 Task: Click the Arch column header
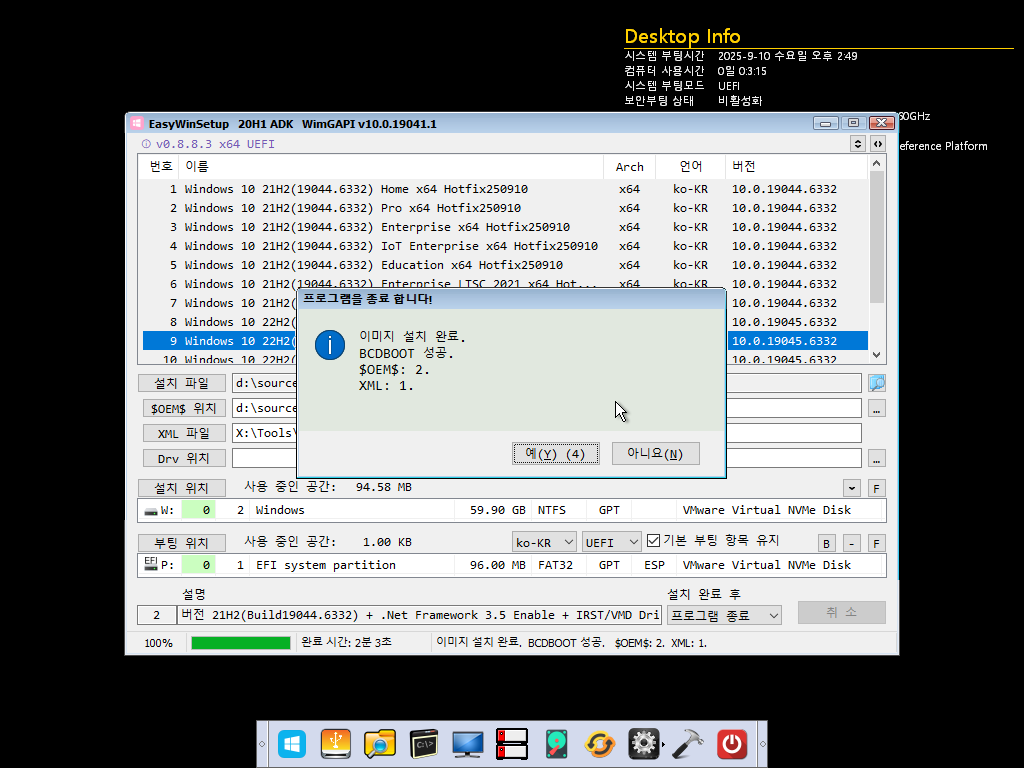pos(630,167)
